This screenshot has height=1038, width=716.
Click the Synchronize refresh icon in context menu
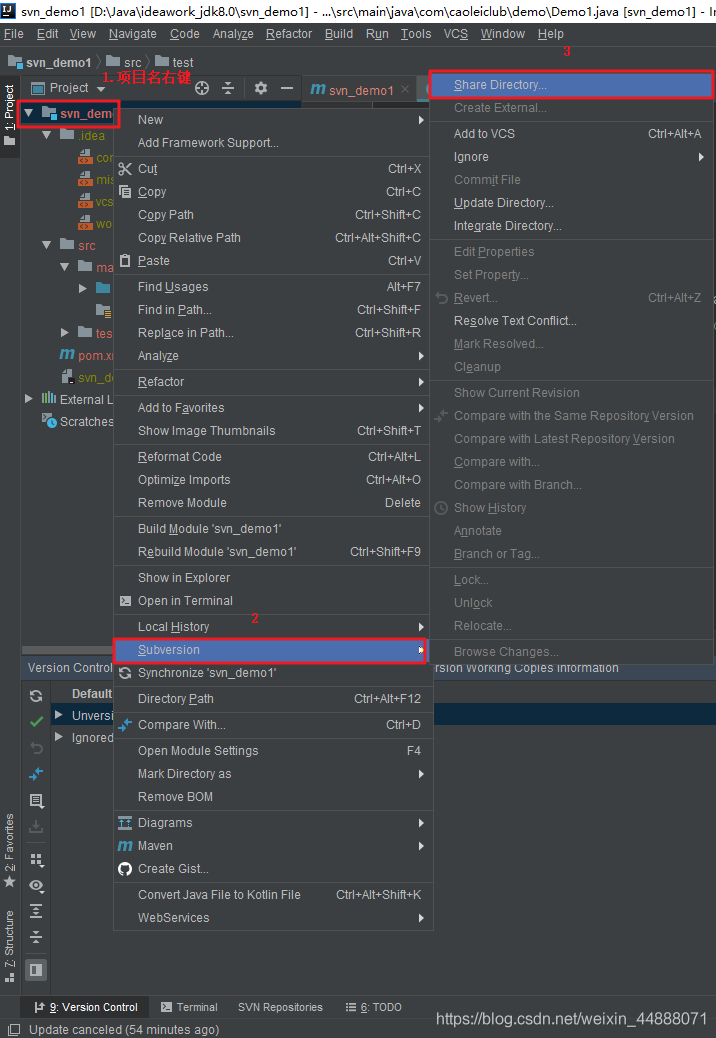[125, 673]
